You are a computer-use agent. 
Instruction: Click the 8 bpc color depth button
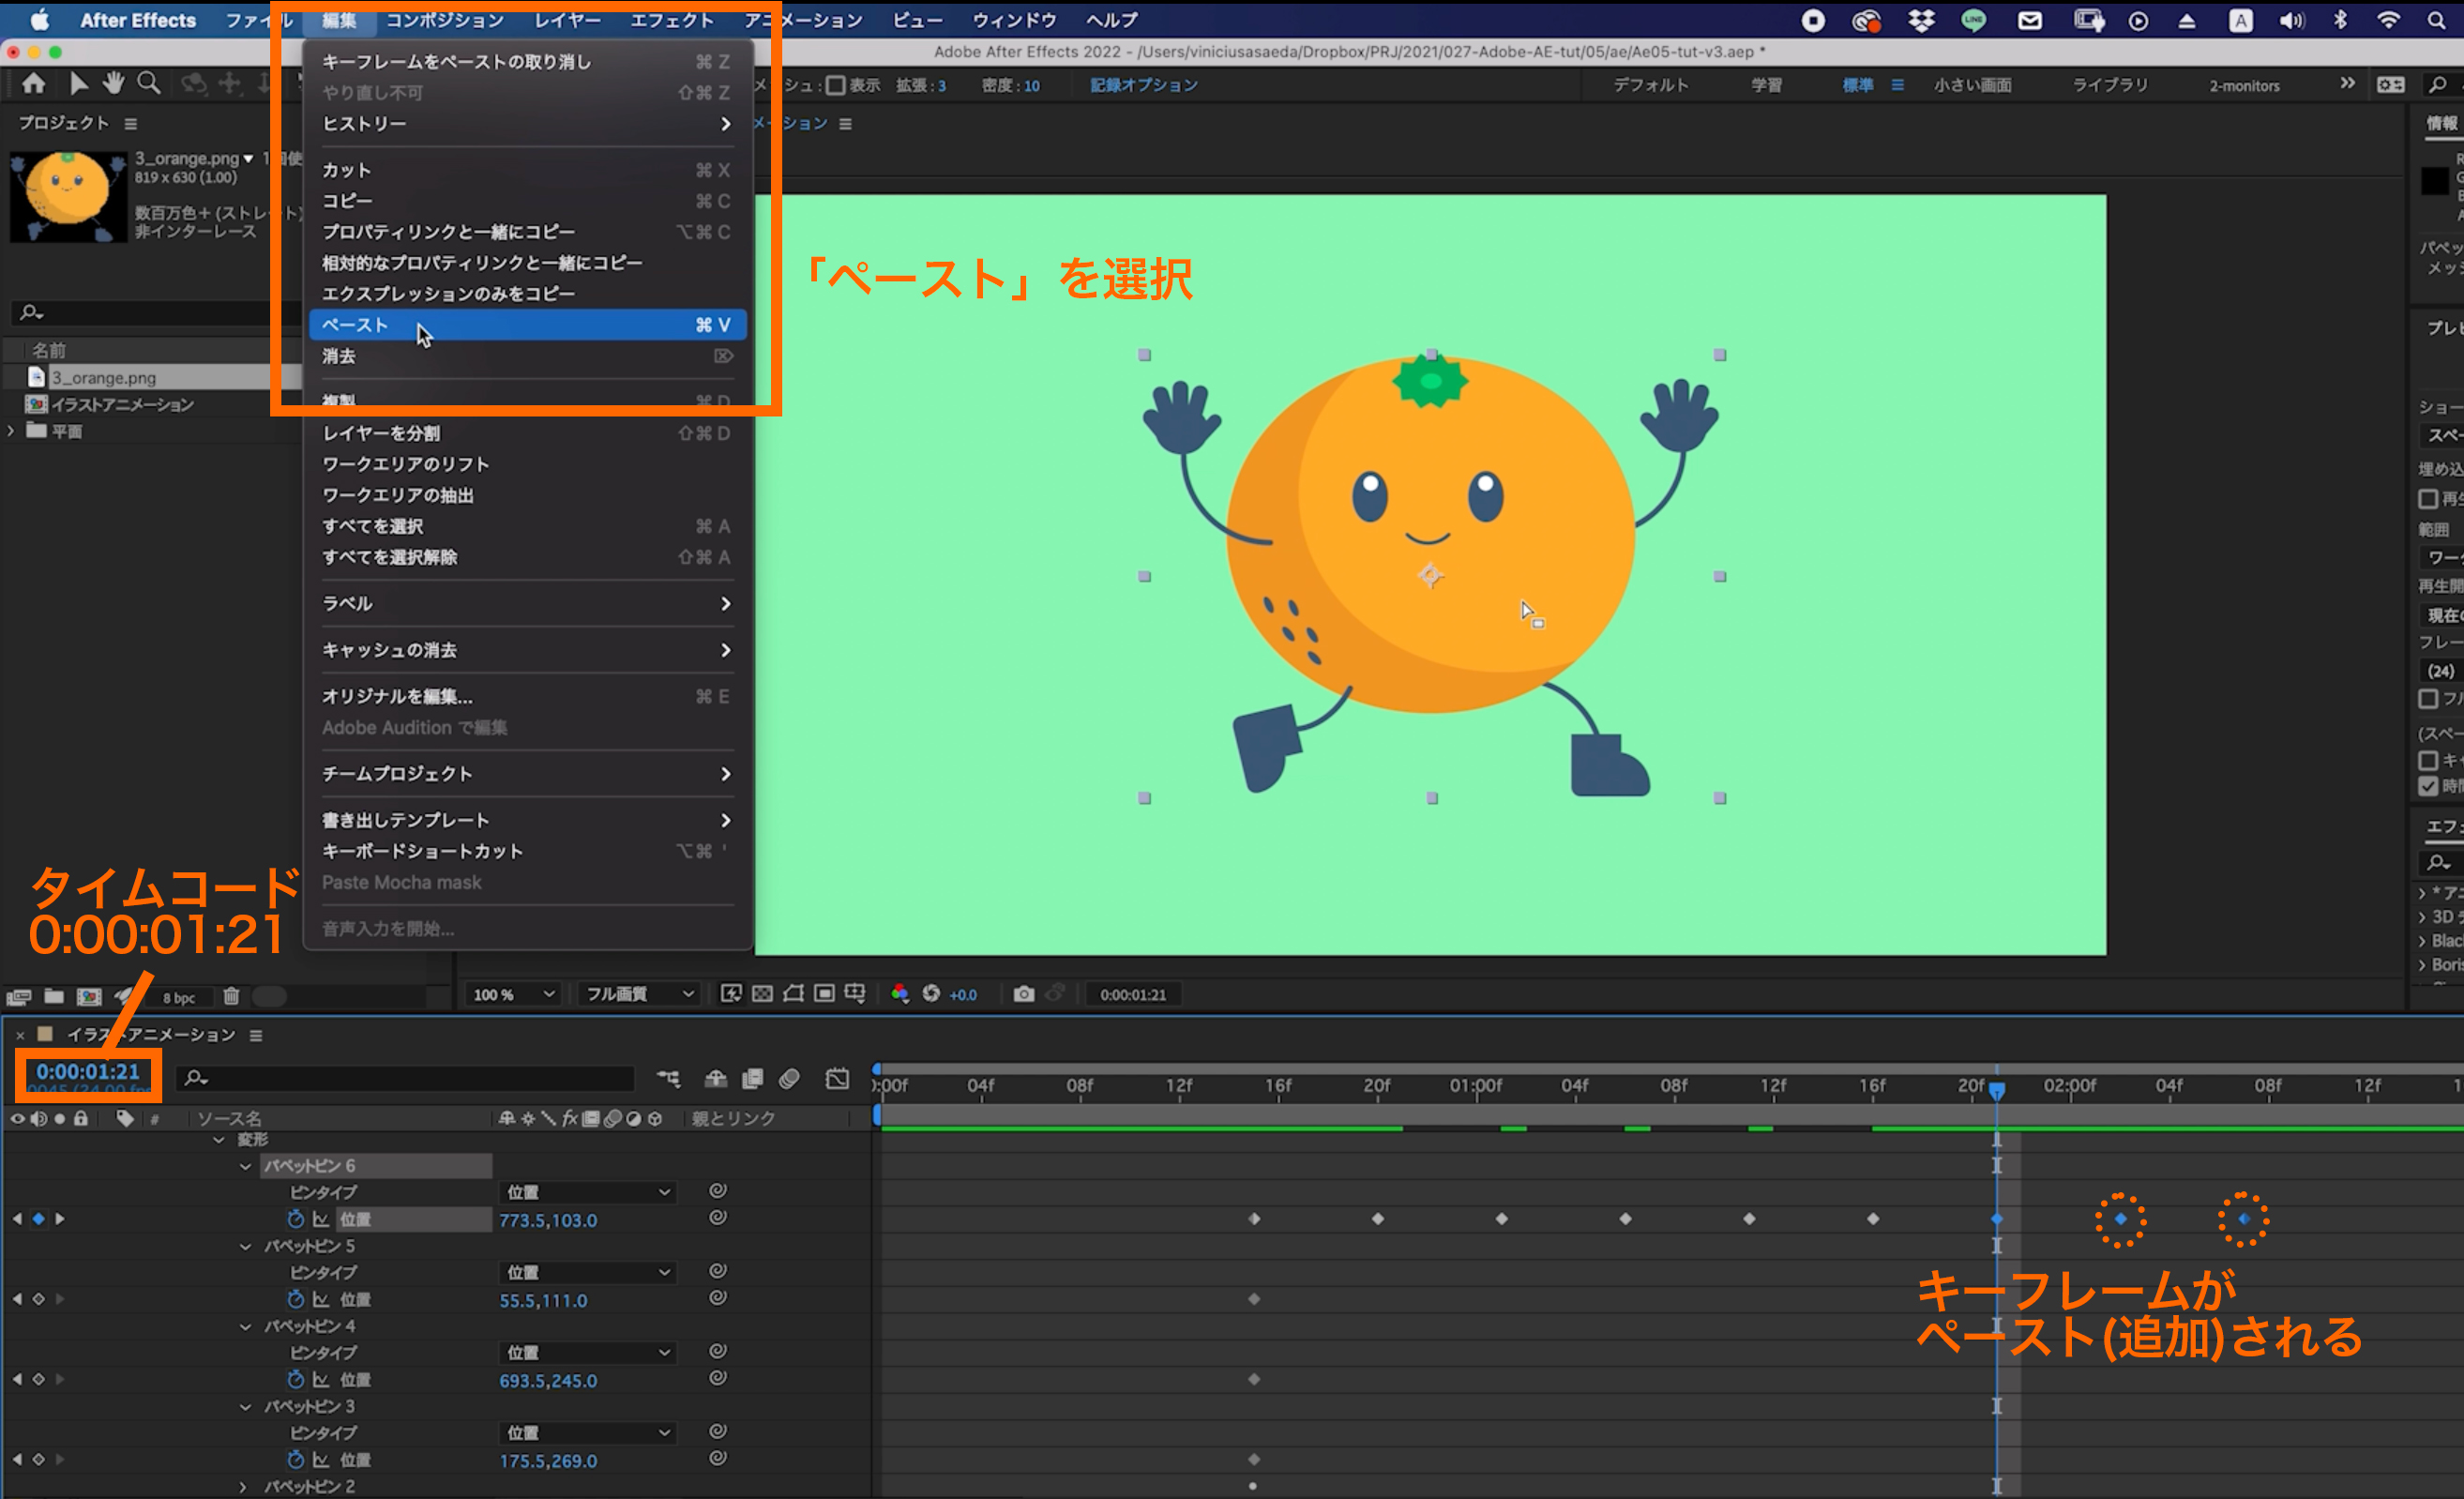tap(179, 997)
